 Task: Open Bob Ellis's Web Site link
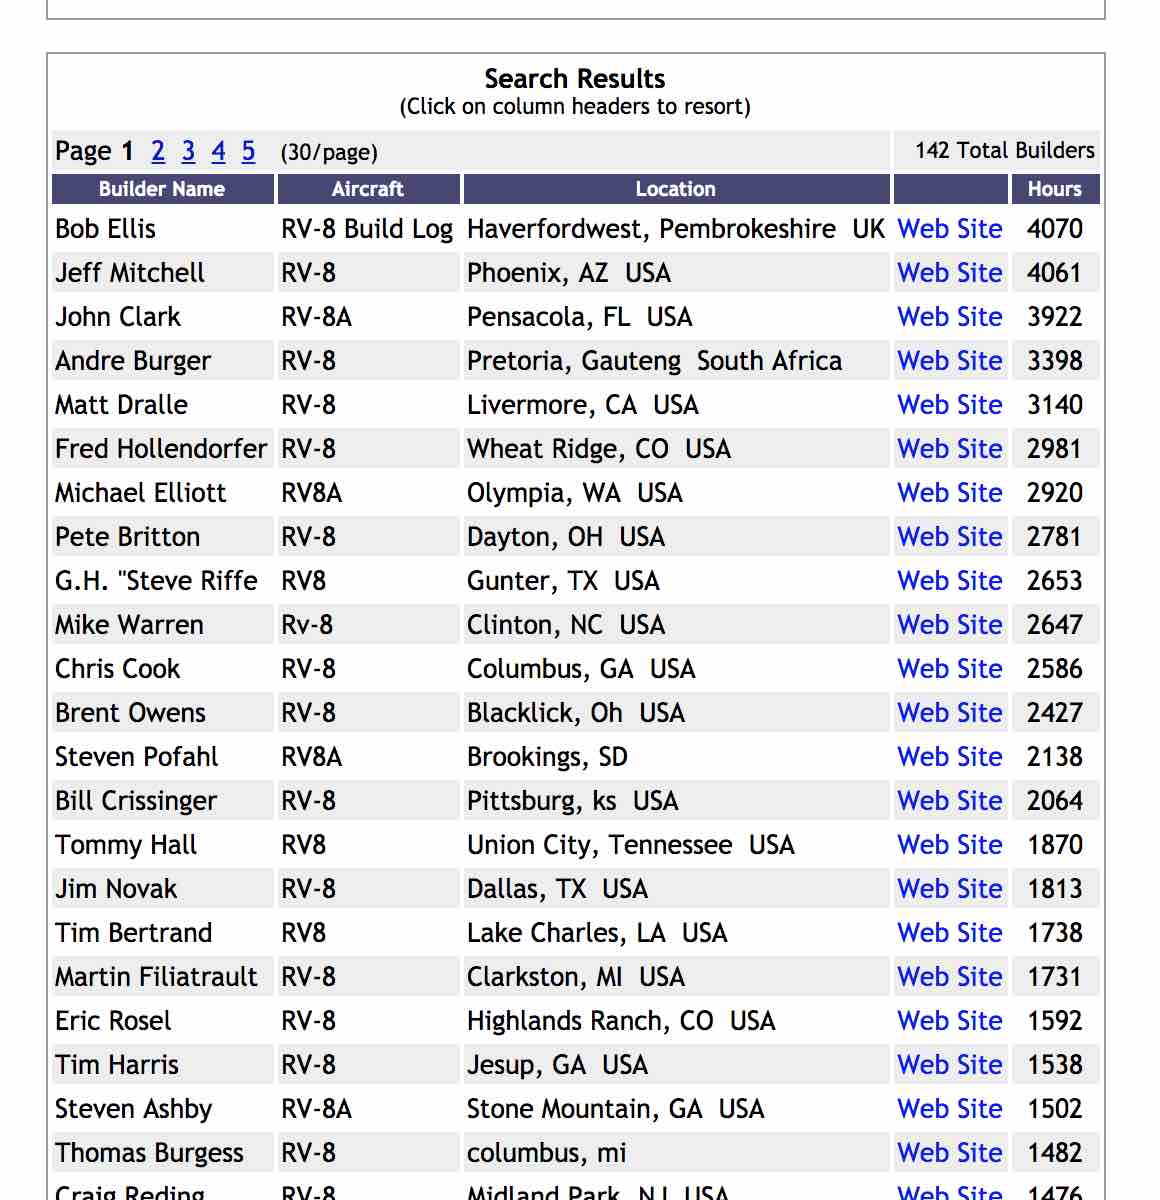click(950, 229)
